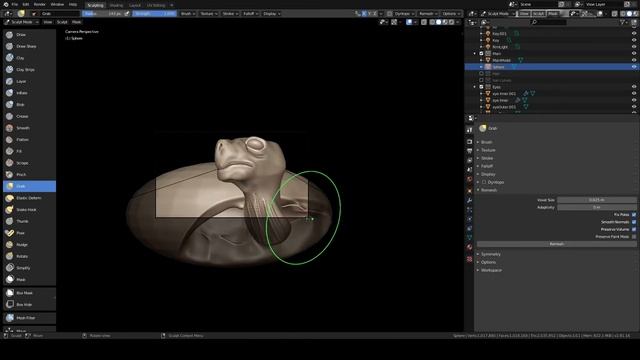Toggle Fix Poles checkbox
Viewport: 640px width, 360px height.
pyautogui.click(x=634, y=215)
